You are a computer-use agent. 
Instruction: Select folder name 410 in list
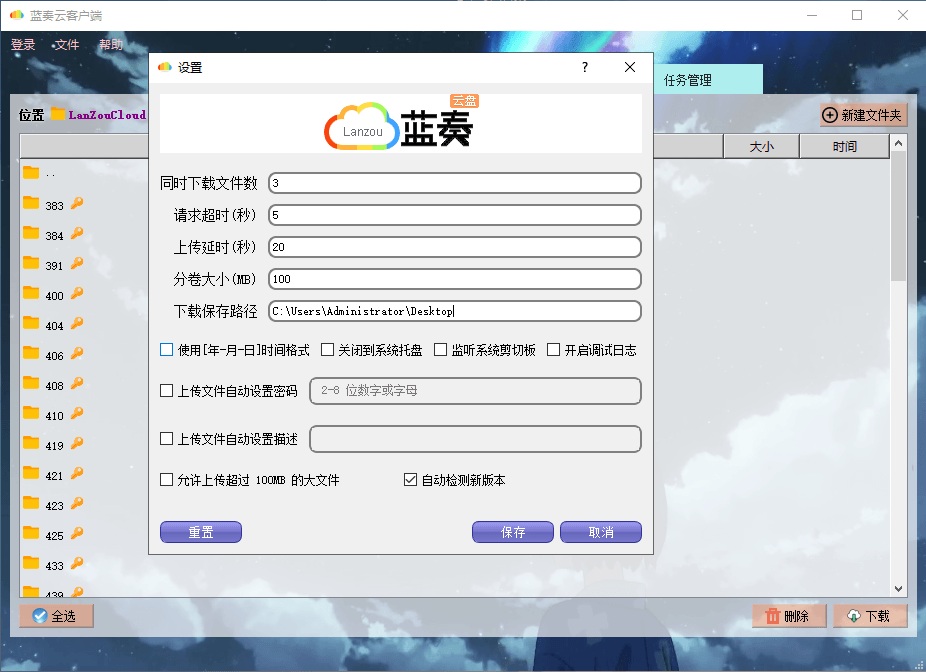click(x=54, y=416)
